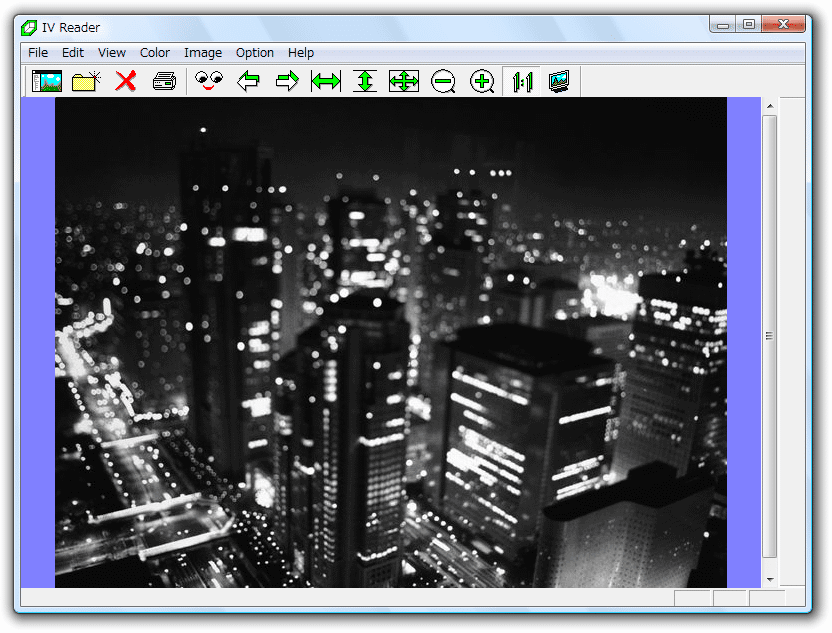Fit image to height vertical arrows icon
The image size is (832, 633).
click(x=365, y=81)
